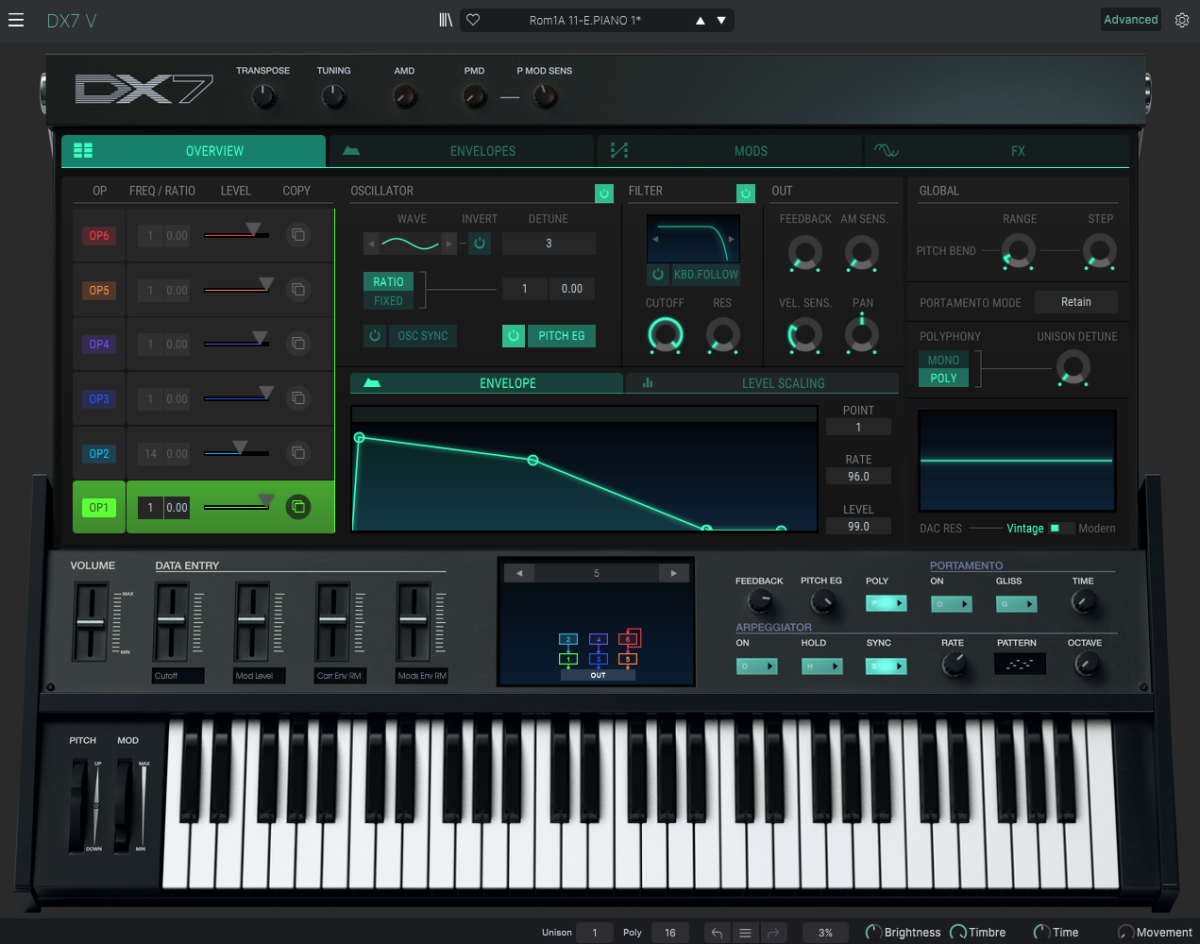This screenshot has width=1200, height=944.
Task: Set polyphony to POLY
Action: pyautogui.click(x=943, y=378)
